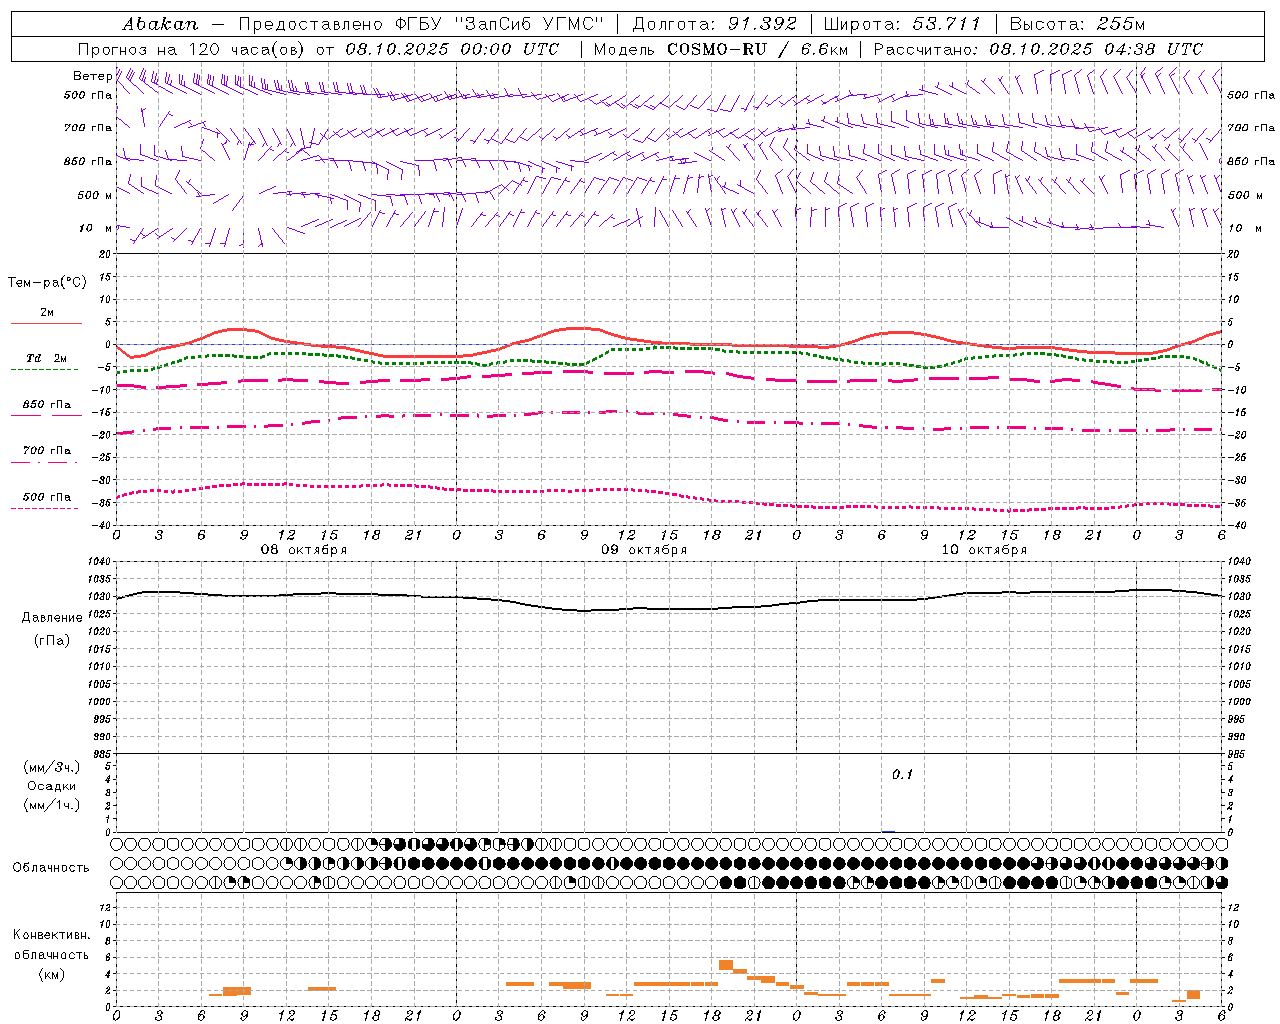Click the "10 м" wind level label on left

click(96, 228)
